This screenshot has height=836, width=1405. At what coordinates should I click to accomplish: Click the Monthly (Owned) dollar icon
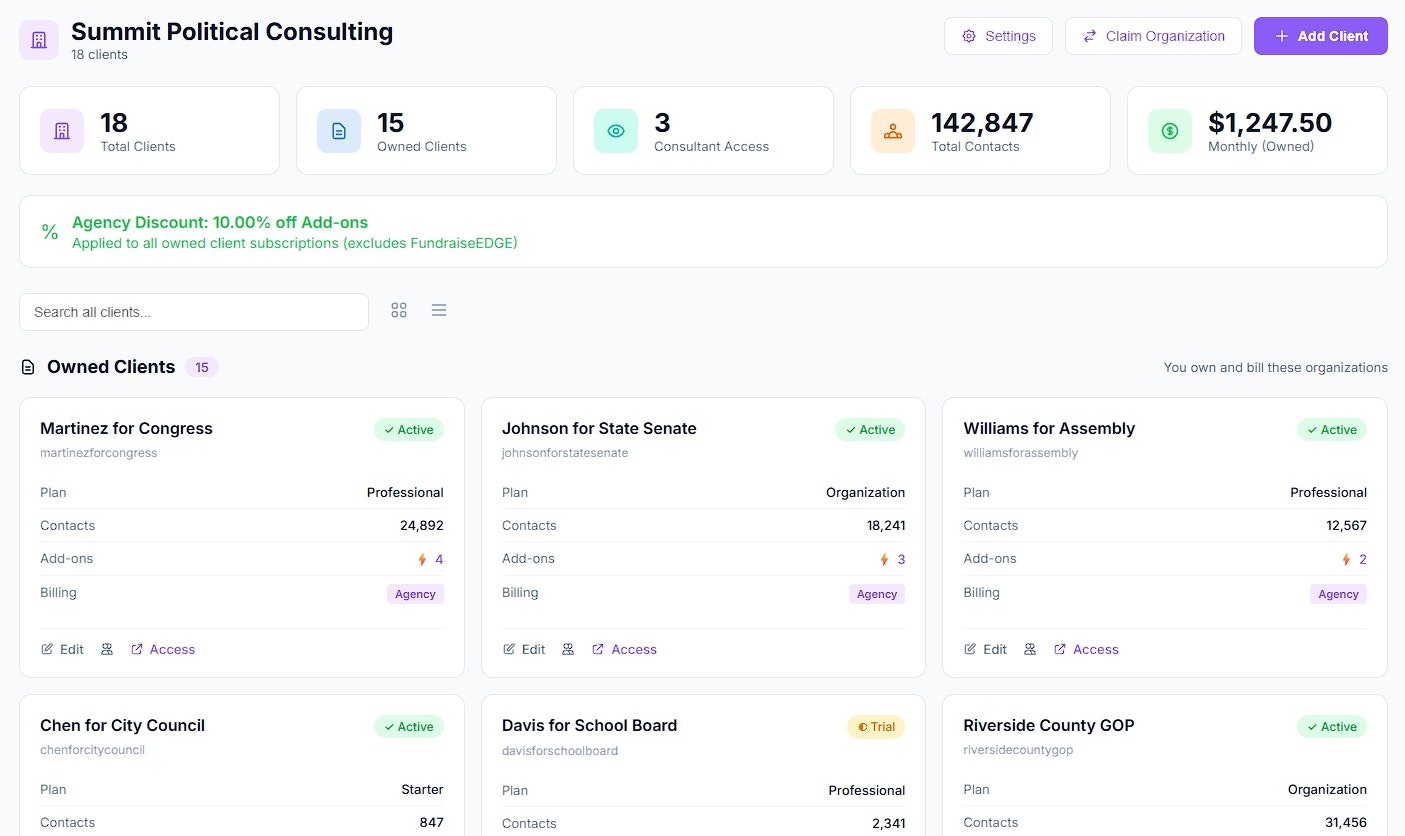pyautogui.click(x=1170, y=131)
